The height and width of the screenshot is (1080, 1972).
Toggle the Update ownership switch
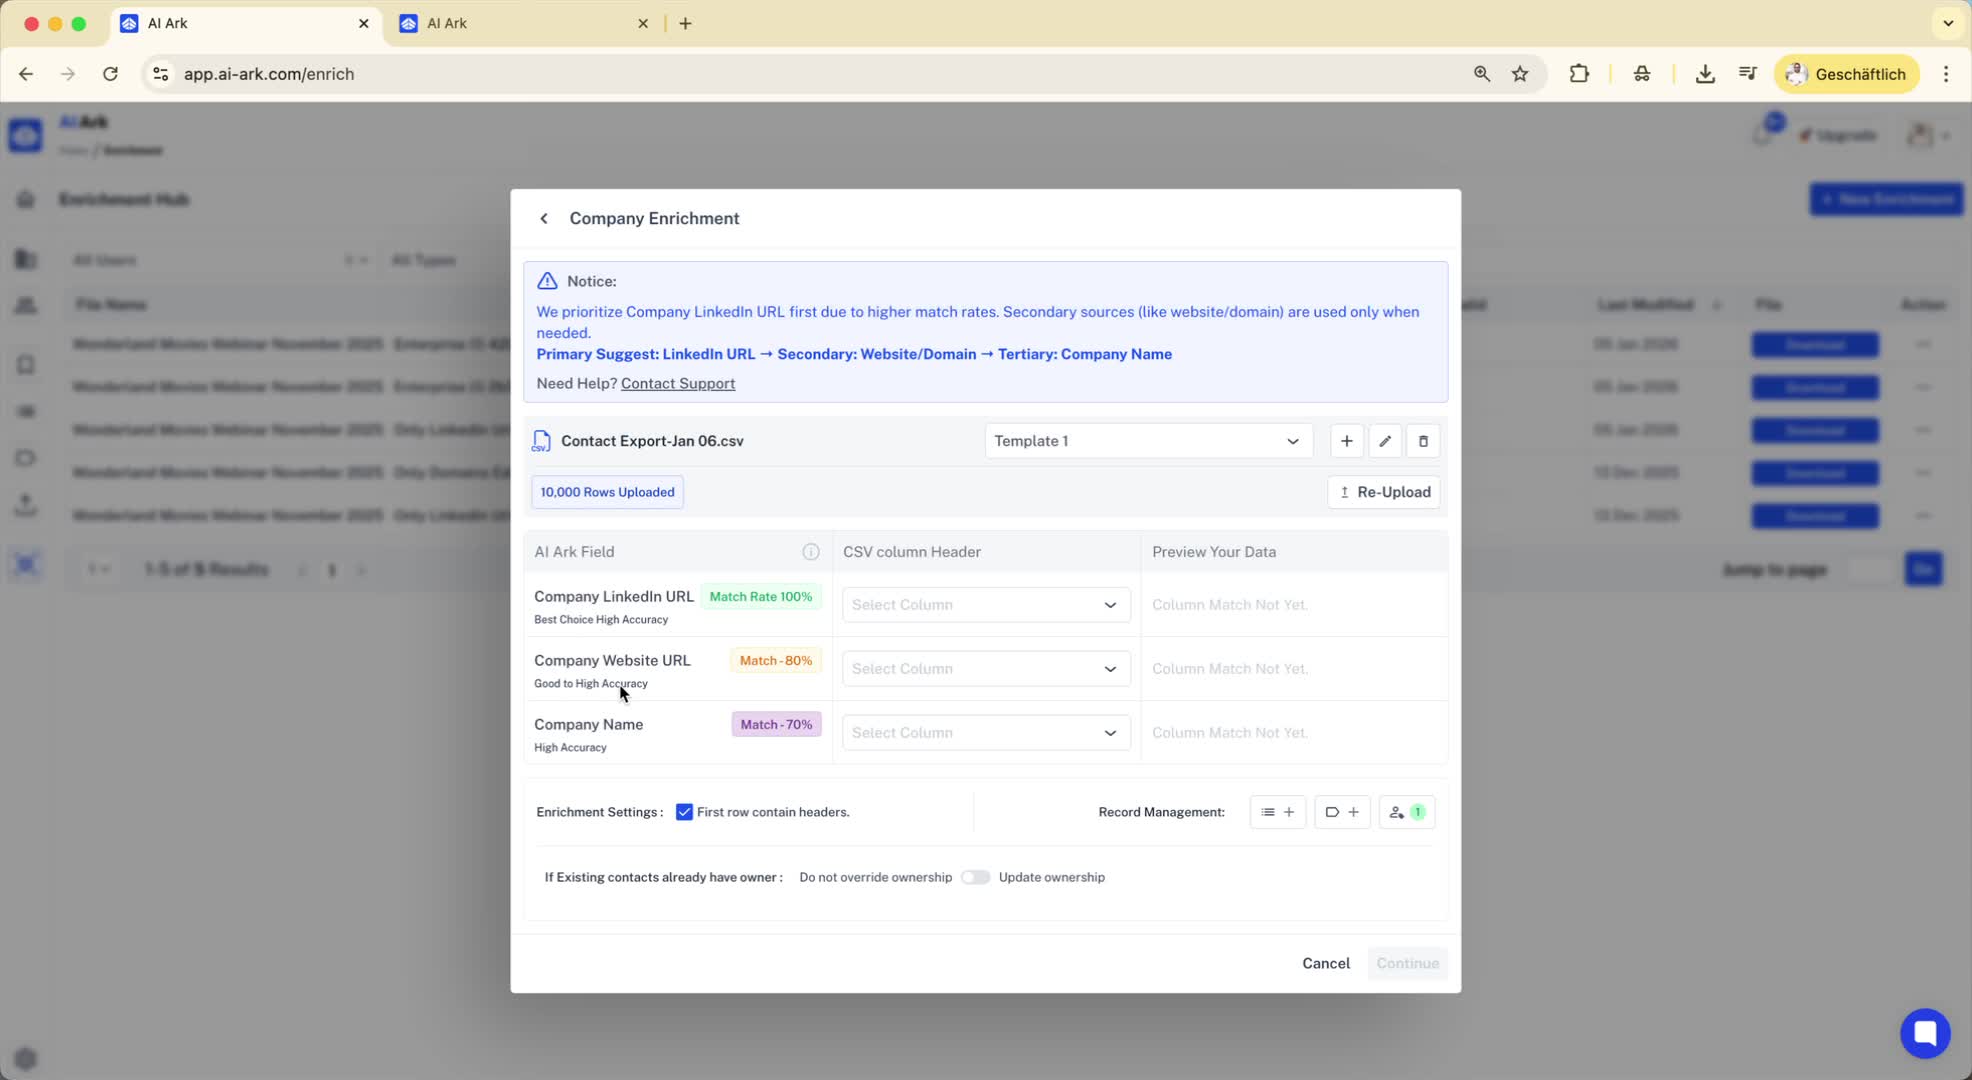click(x=975, y=877)
